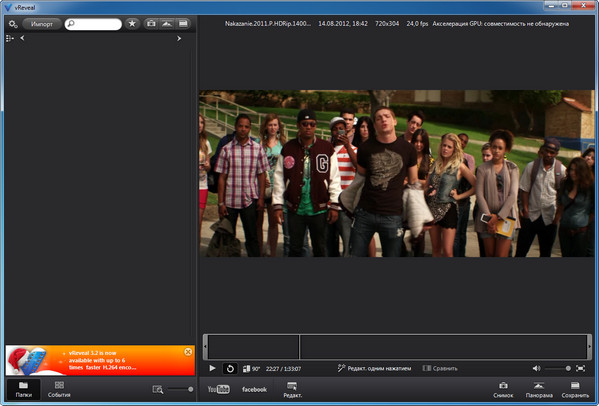Select the panorama filter icon in toolbar
Viewport: 599px width, 406px height.
167,24
